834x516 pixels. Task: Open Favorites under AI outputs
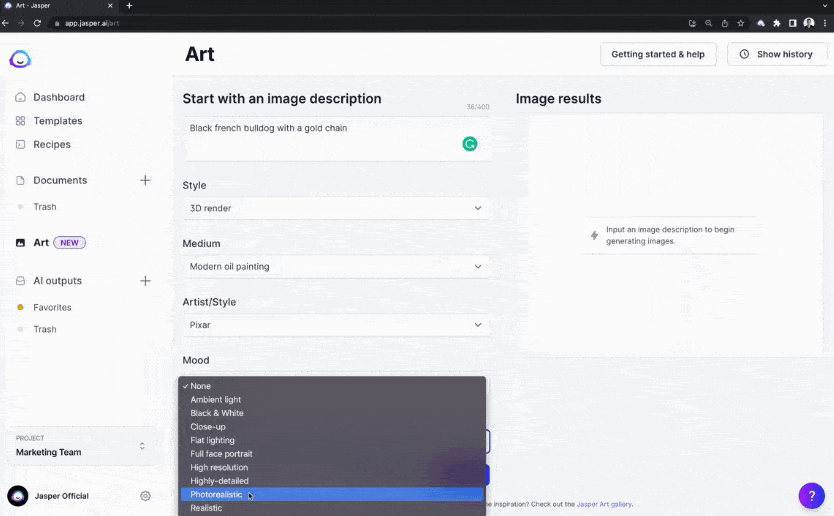(x=52, y=307)
